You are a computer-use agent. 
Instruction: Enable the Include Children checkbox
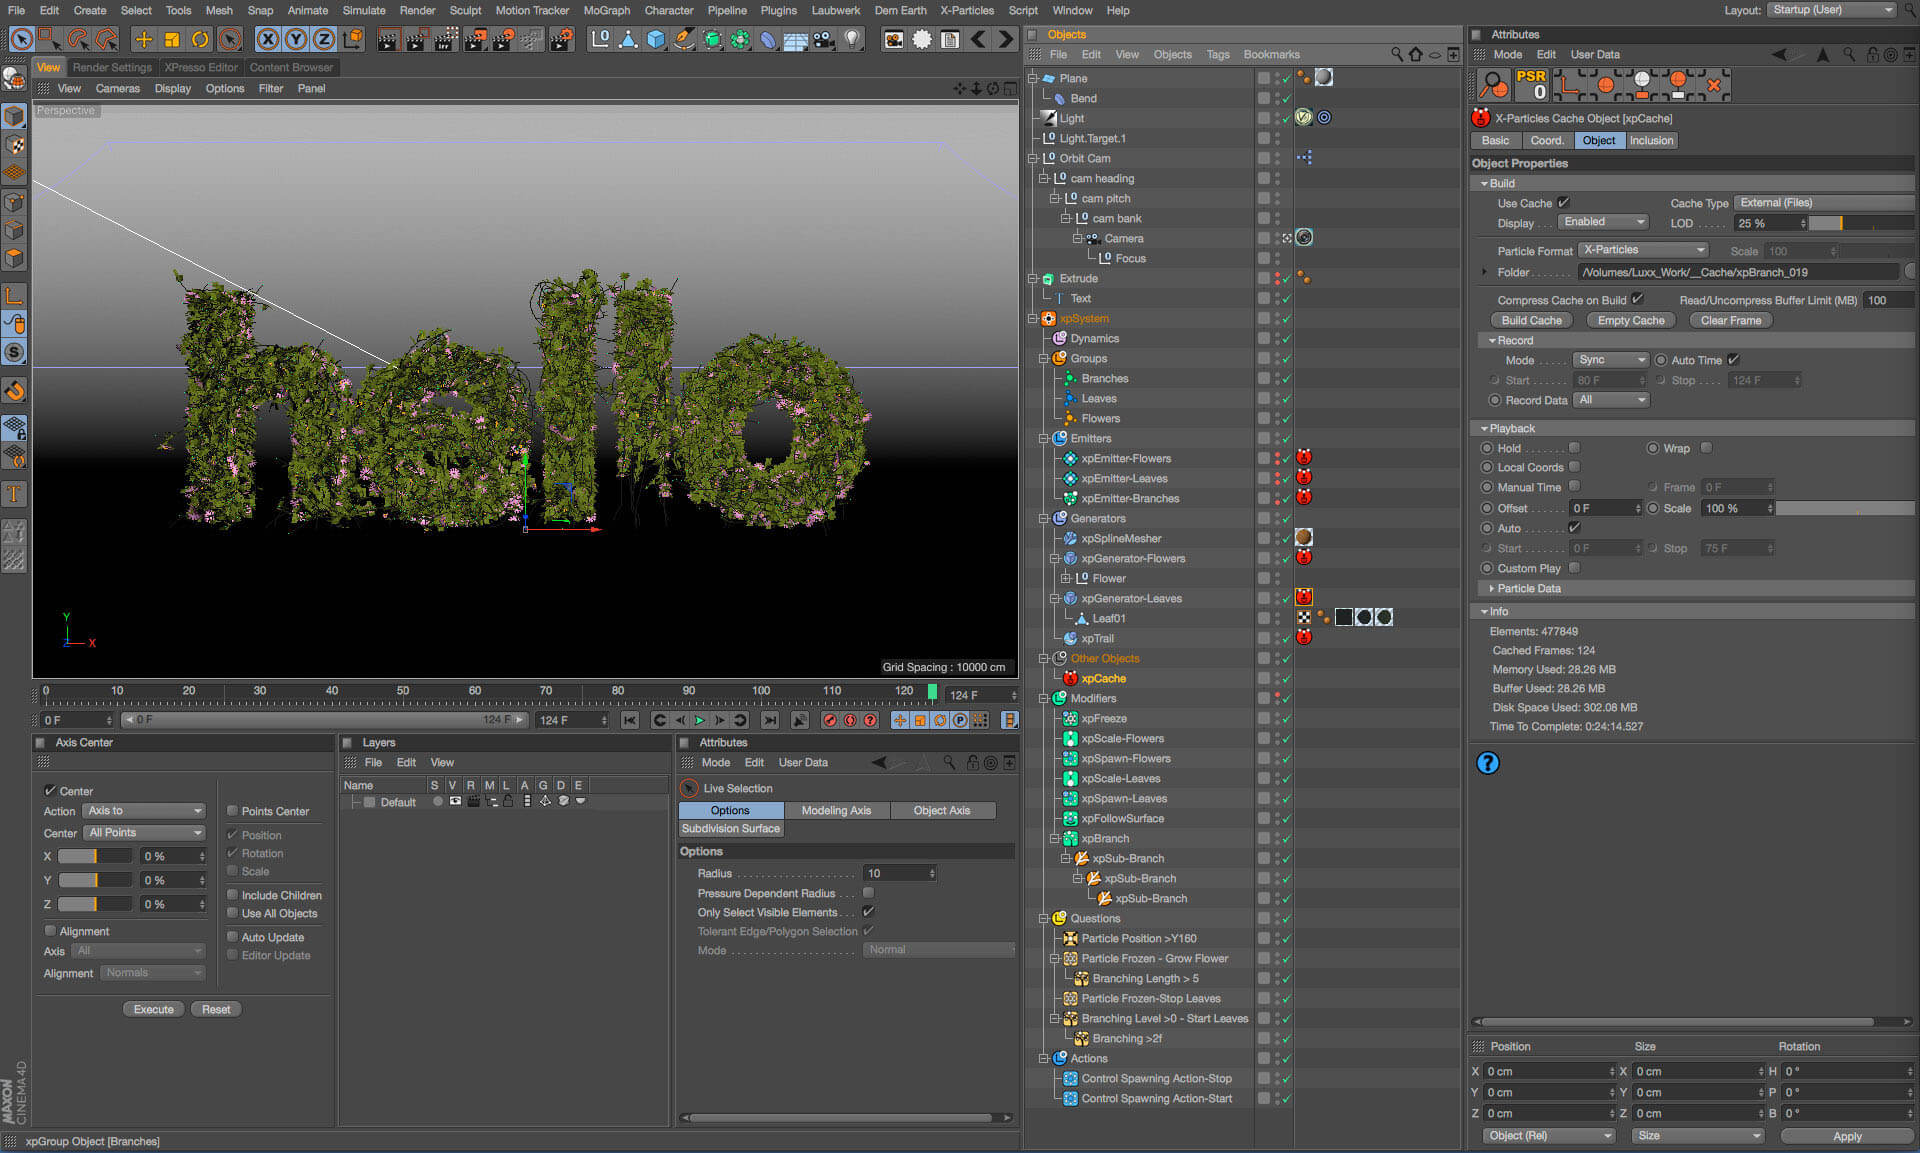pyautogui.click(x=232, y=895)
